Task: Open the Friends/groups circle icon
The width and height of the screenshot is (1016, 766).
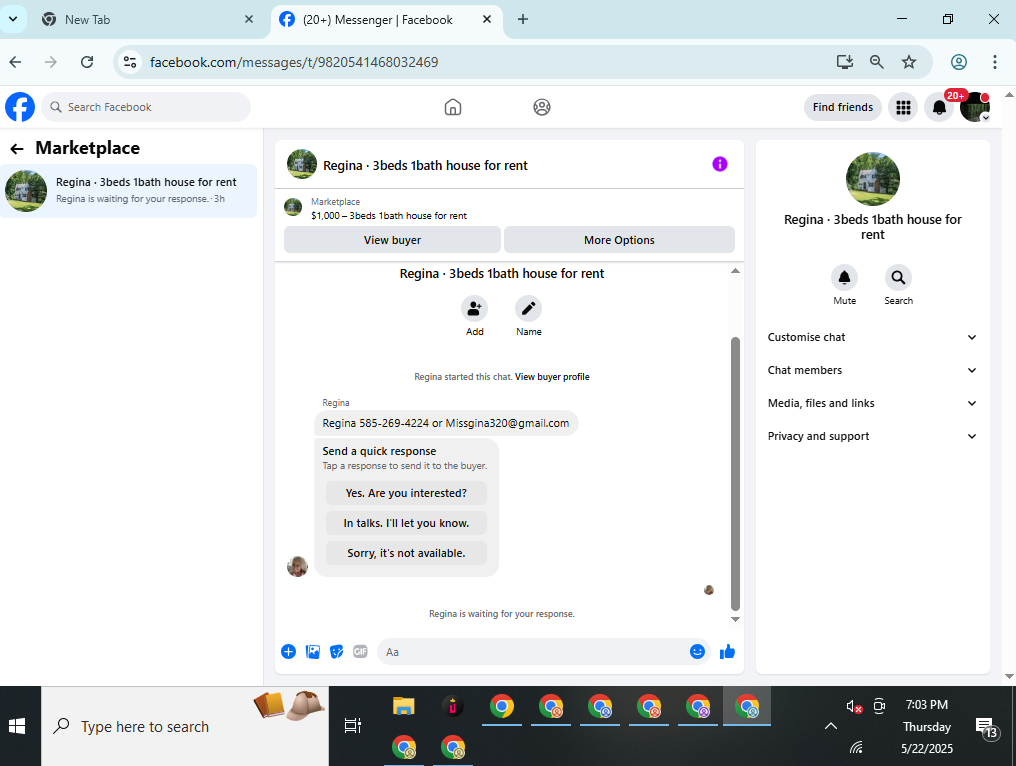Action: (x=542, y=107)
